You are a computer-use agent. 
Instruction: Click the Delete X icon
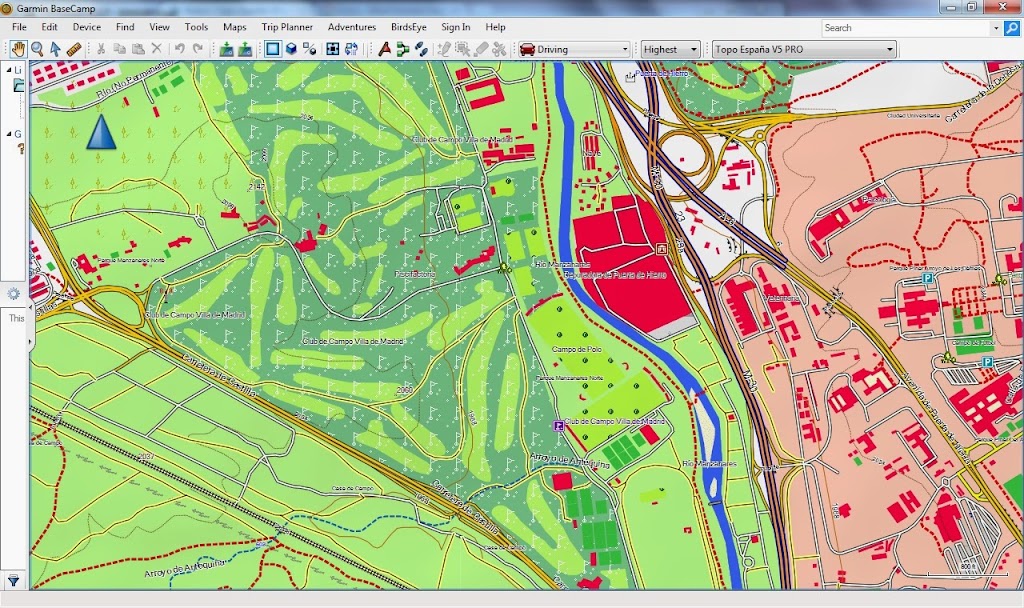156,49
